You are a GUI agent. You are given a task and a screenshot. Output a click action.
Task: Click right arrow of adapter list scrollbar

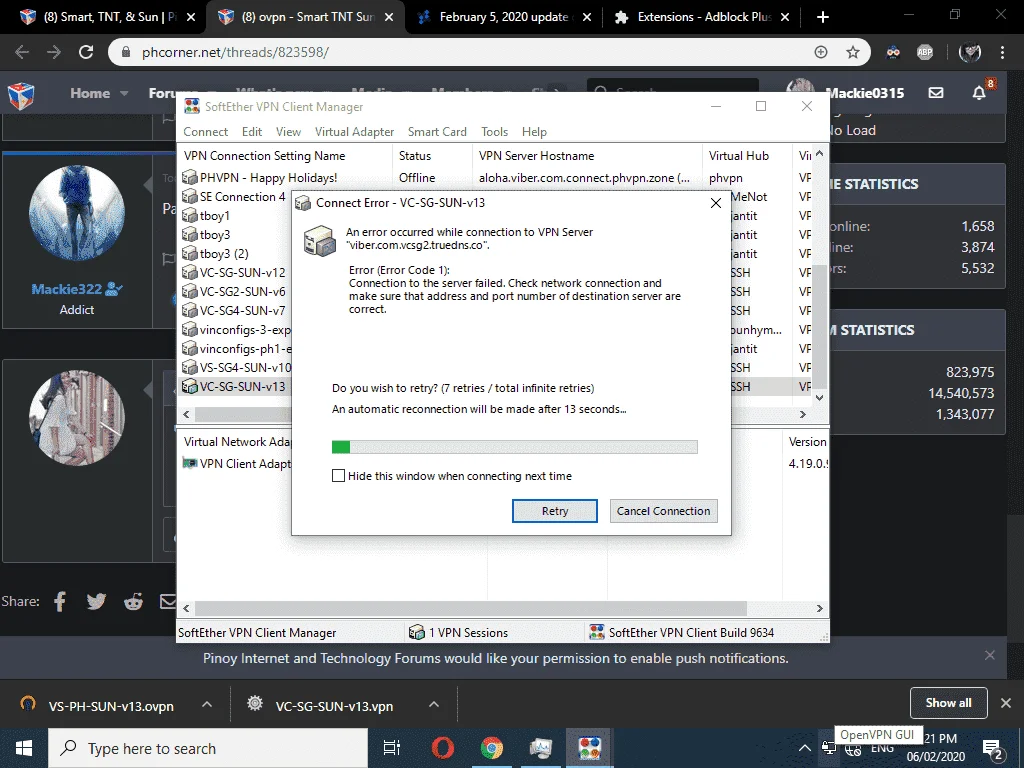coord(820,608)
